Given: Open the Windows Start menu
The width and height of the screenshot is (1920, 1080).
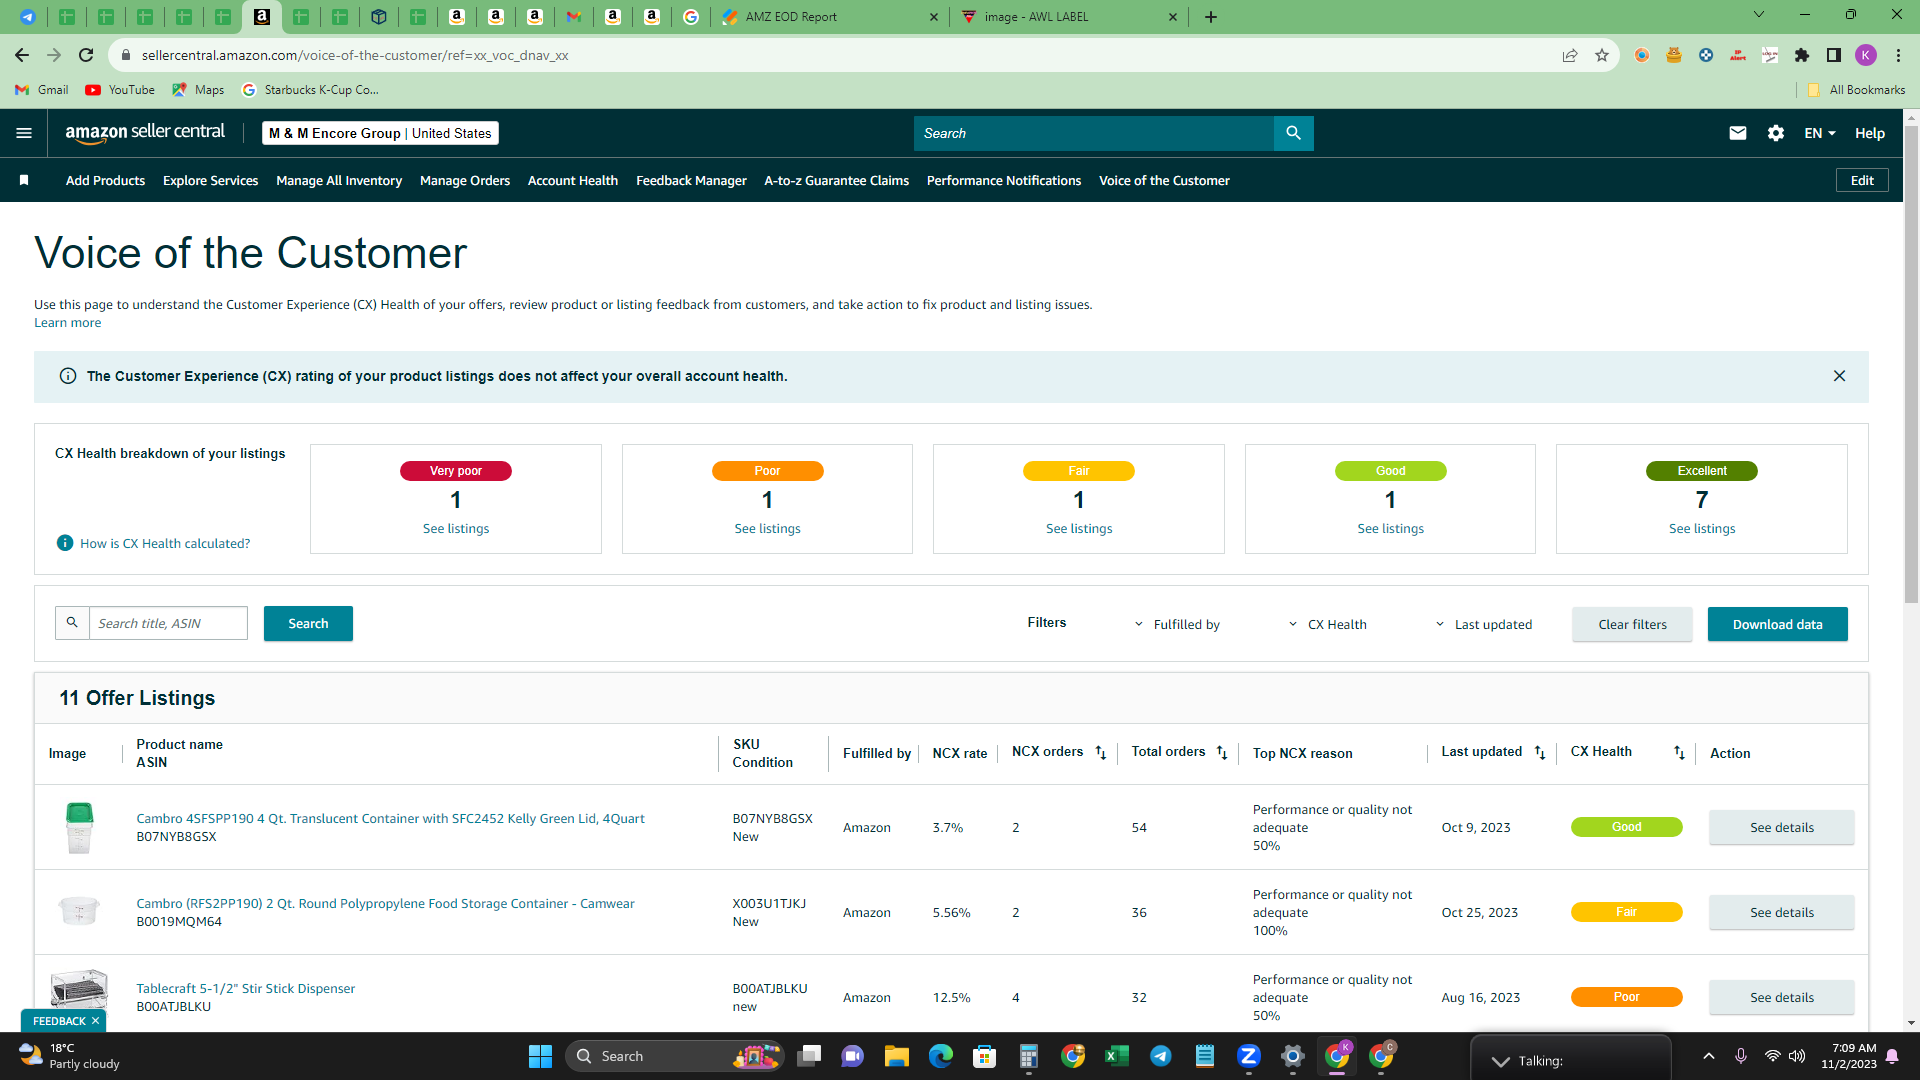Looking at the screenshot, I should pyautogui.click(x=540, y=1056).
